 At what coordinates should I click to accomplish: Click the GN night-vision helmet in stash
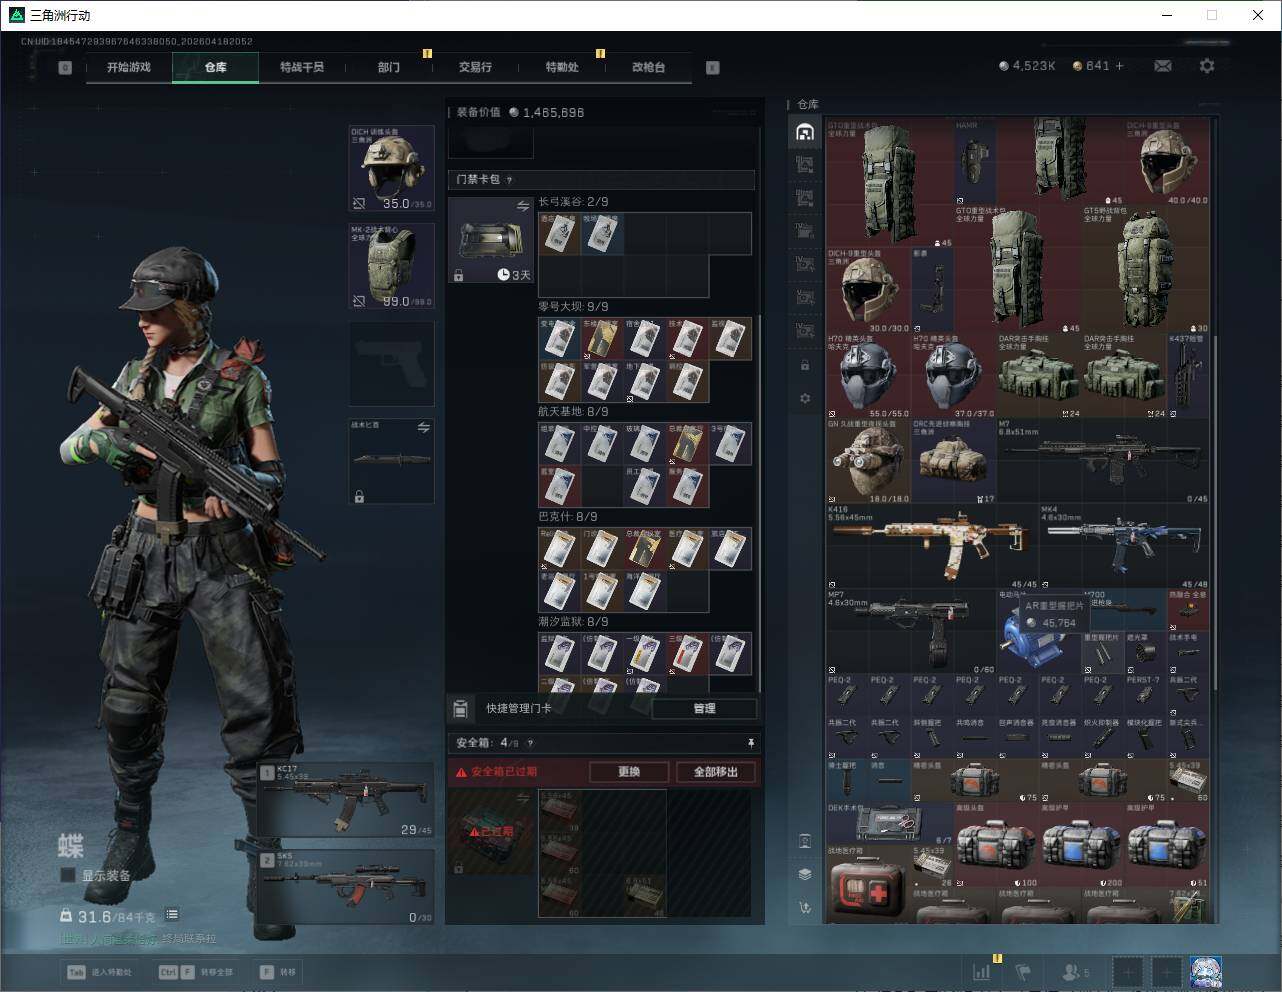click(868, 460)
